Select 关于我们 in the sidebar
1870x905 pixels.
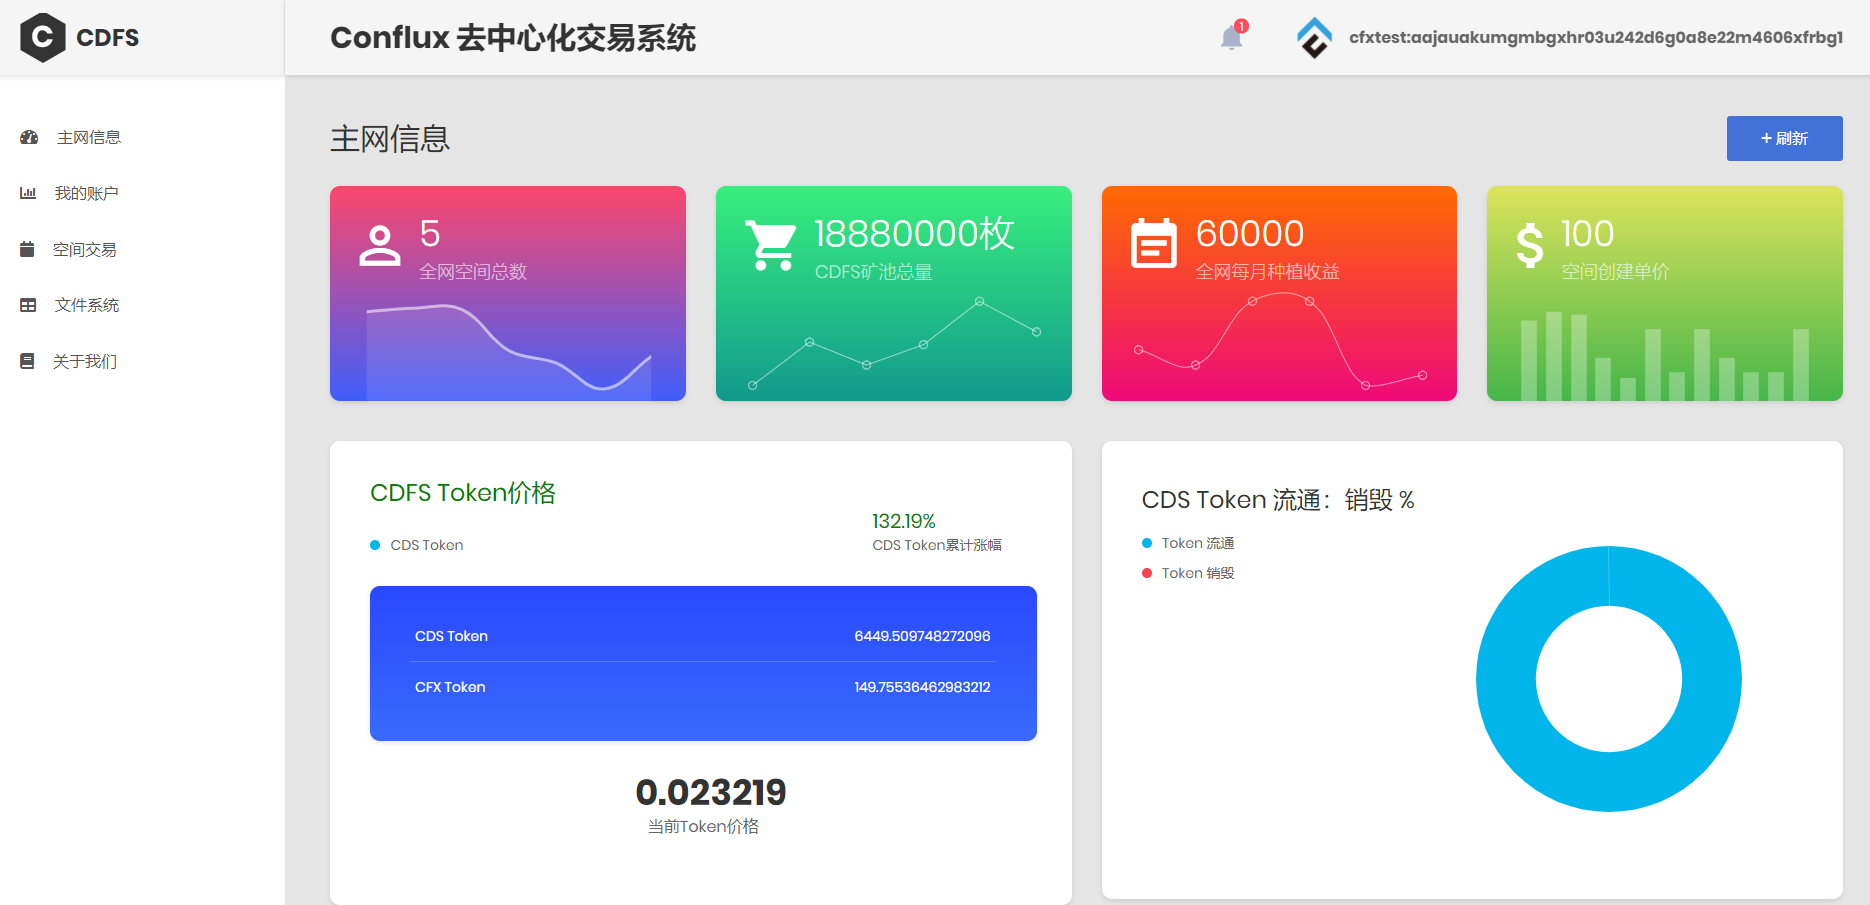click(x=84, y=362)
